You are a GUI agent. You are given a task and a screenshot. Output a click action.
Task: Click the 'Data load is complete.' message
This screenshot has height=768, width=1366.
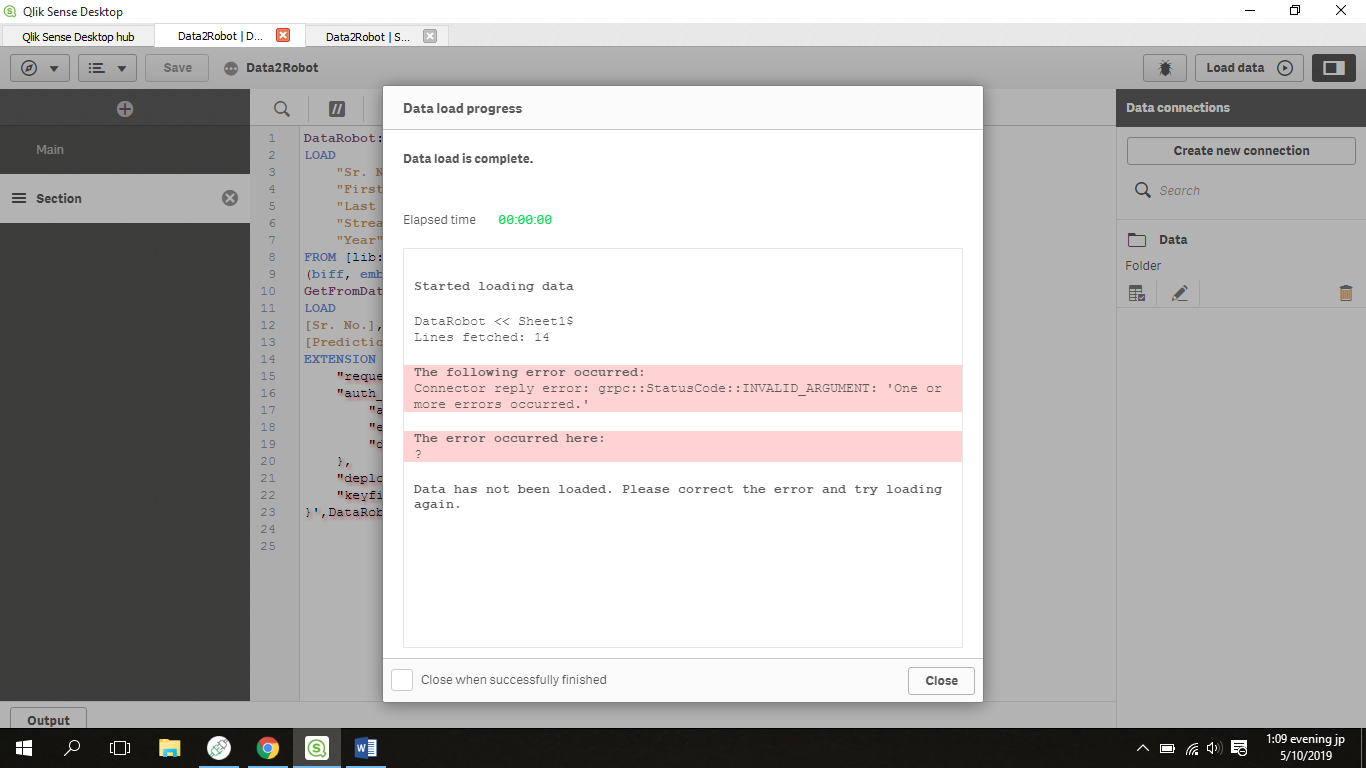pos(468,159)
